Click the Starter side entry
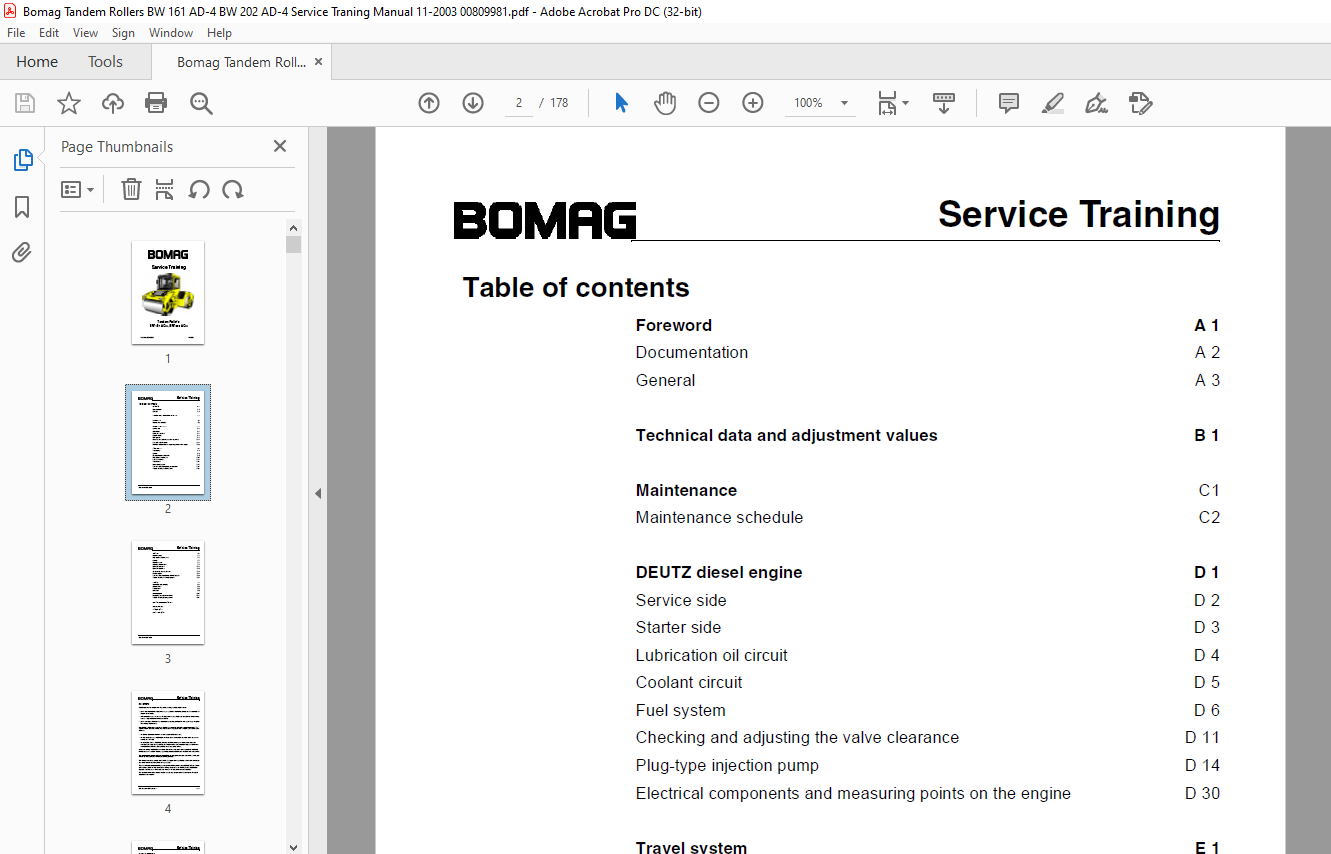The width and height of the screenshot is (1331, 854). click(x=679, y=627)
